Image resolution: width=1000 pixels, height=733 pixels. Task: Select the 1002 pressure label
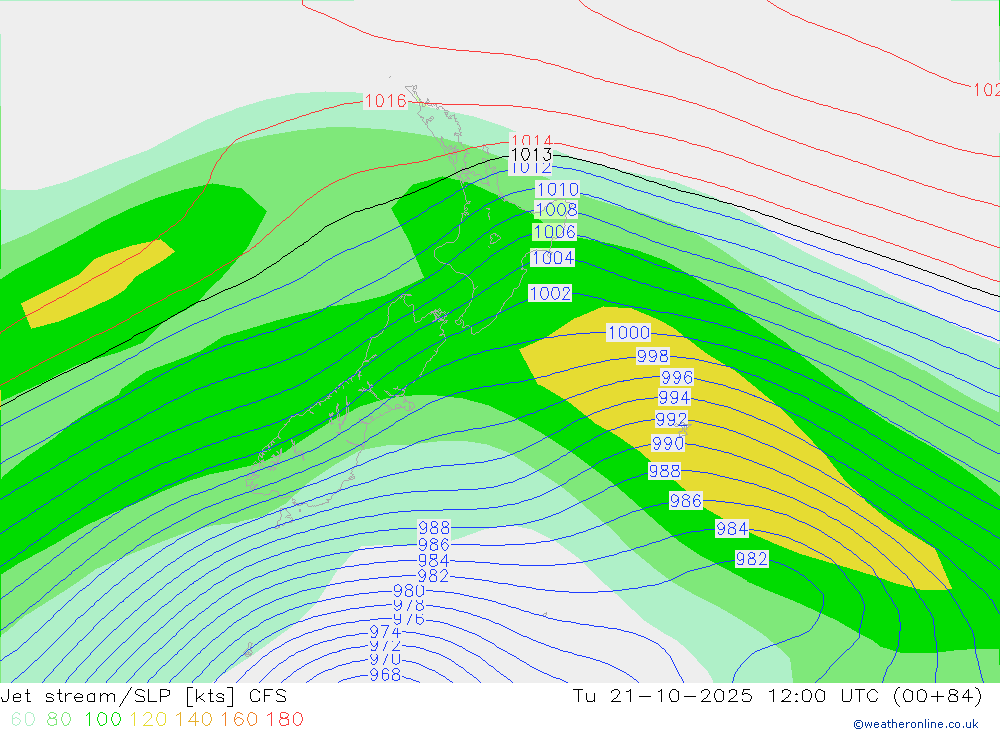tap(550, 293)
